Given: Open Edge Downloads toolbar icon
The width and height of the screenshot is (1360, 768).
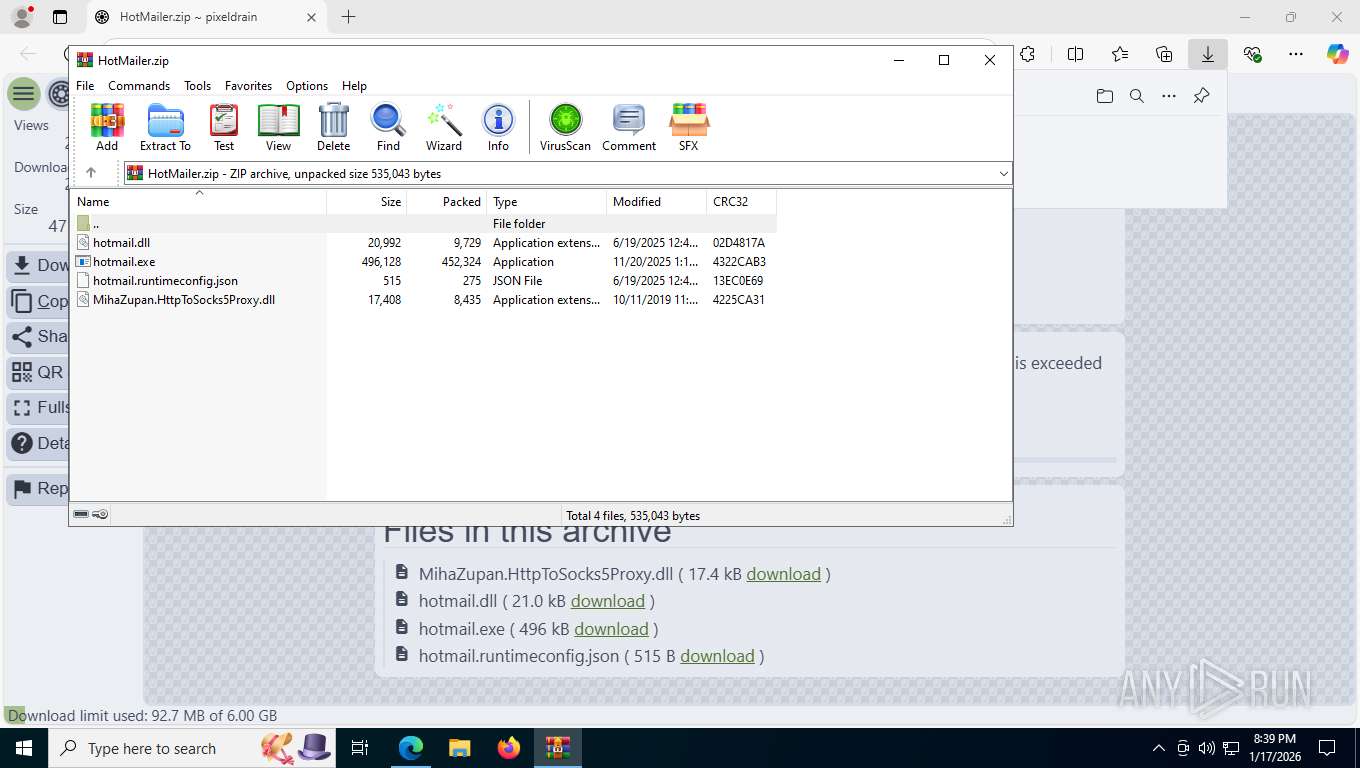Looking at the screenshot, I should (1208, 54).
